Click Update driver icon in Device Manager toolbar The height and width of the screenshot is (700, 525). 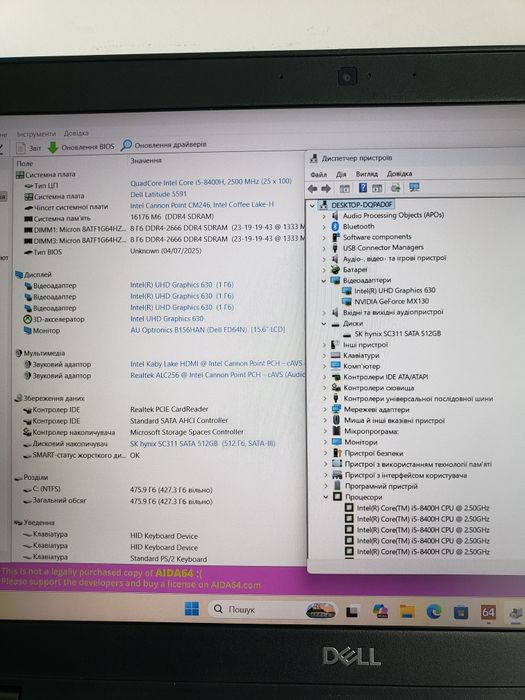[395, 188]
